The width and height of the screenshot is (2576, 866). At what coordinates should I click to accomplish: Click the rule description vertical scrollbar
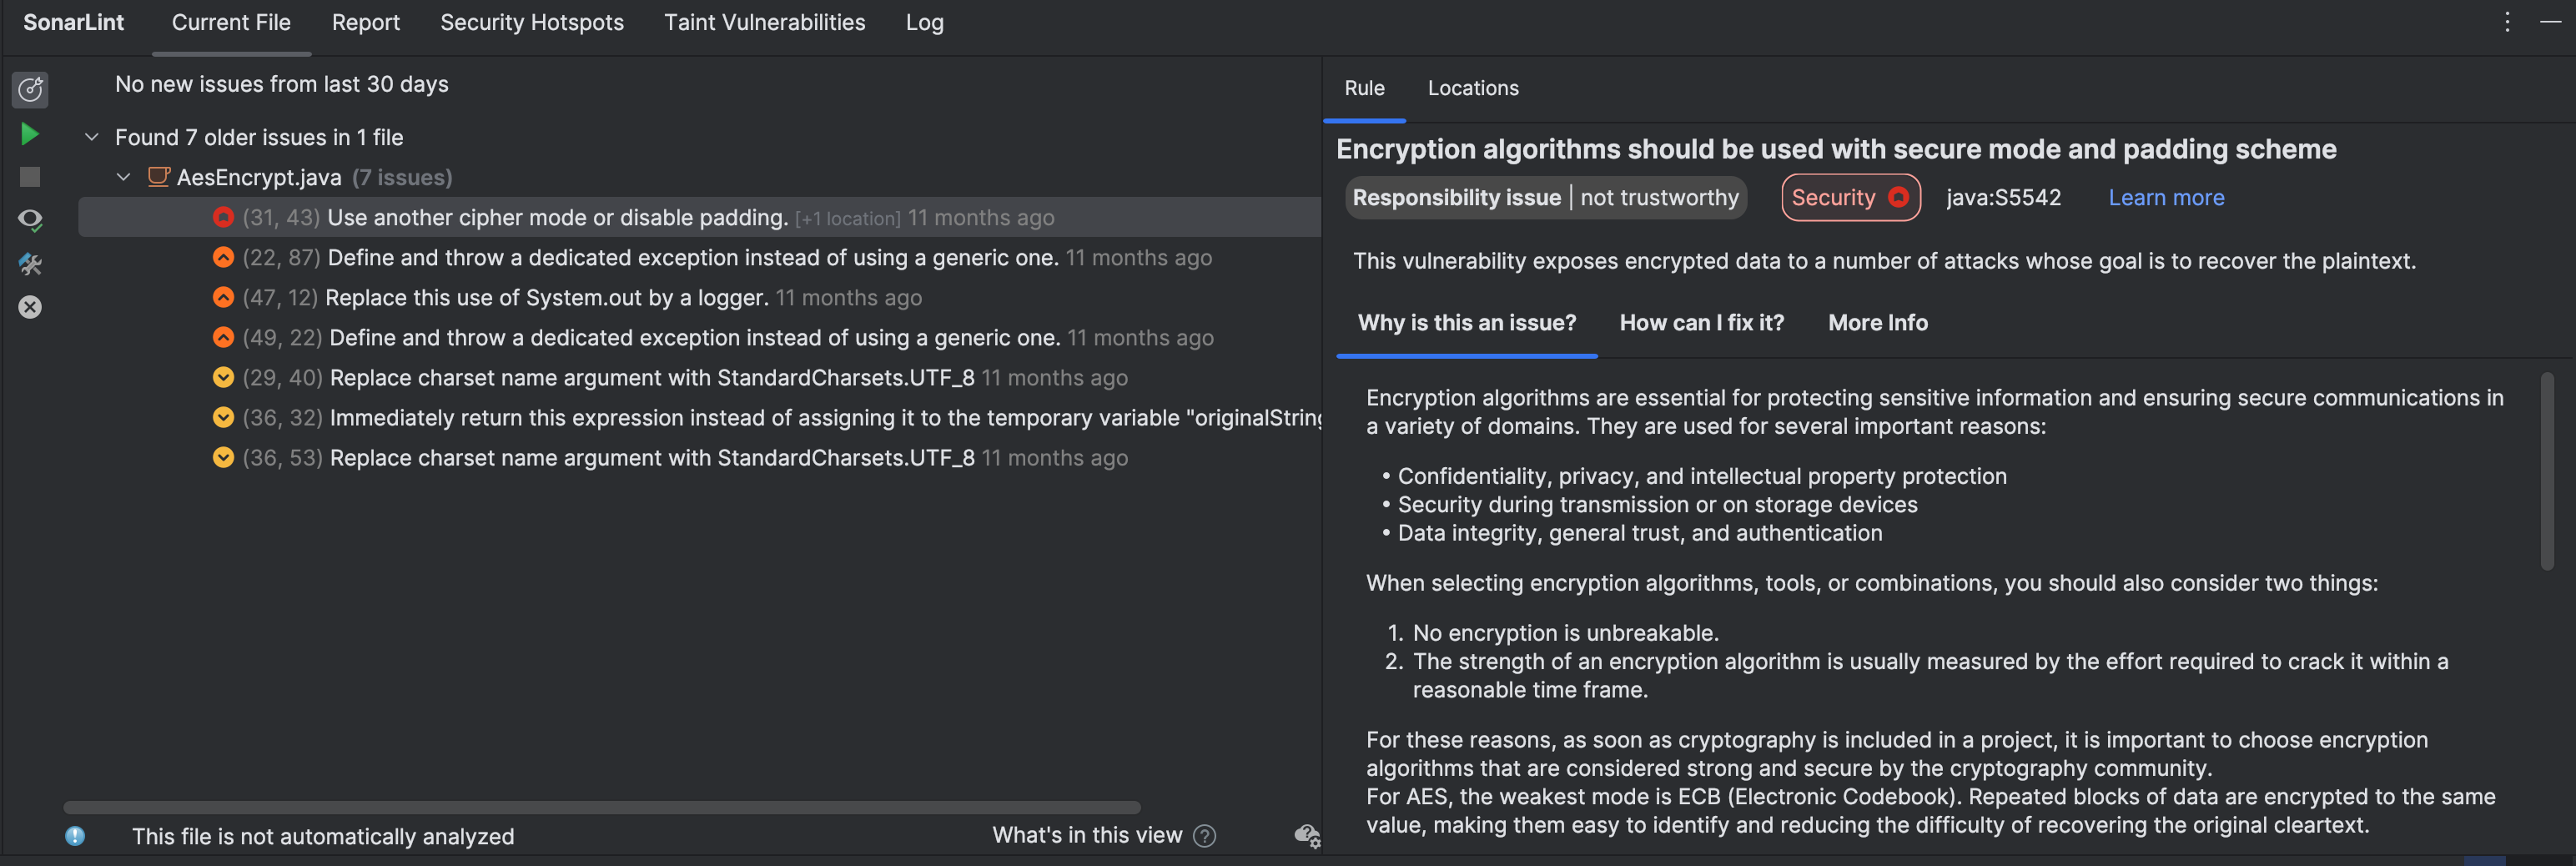click(2546, 471)
